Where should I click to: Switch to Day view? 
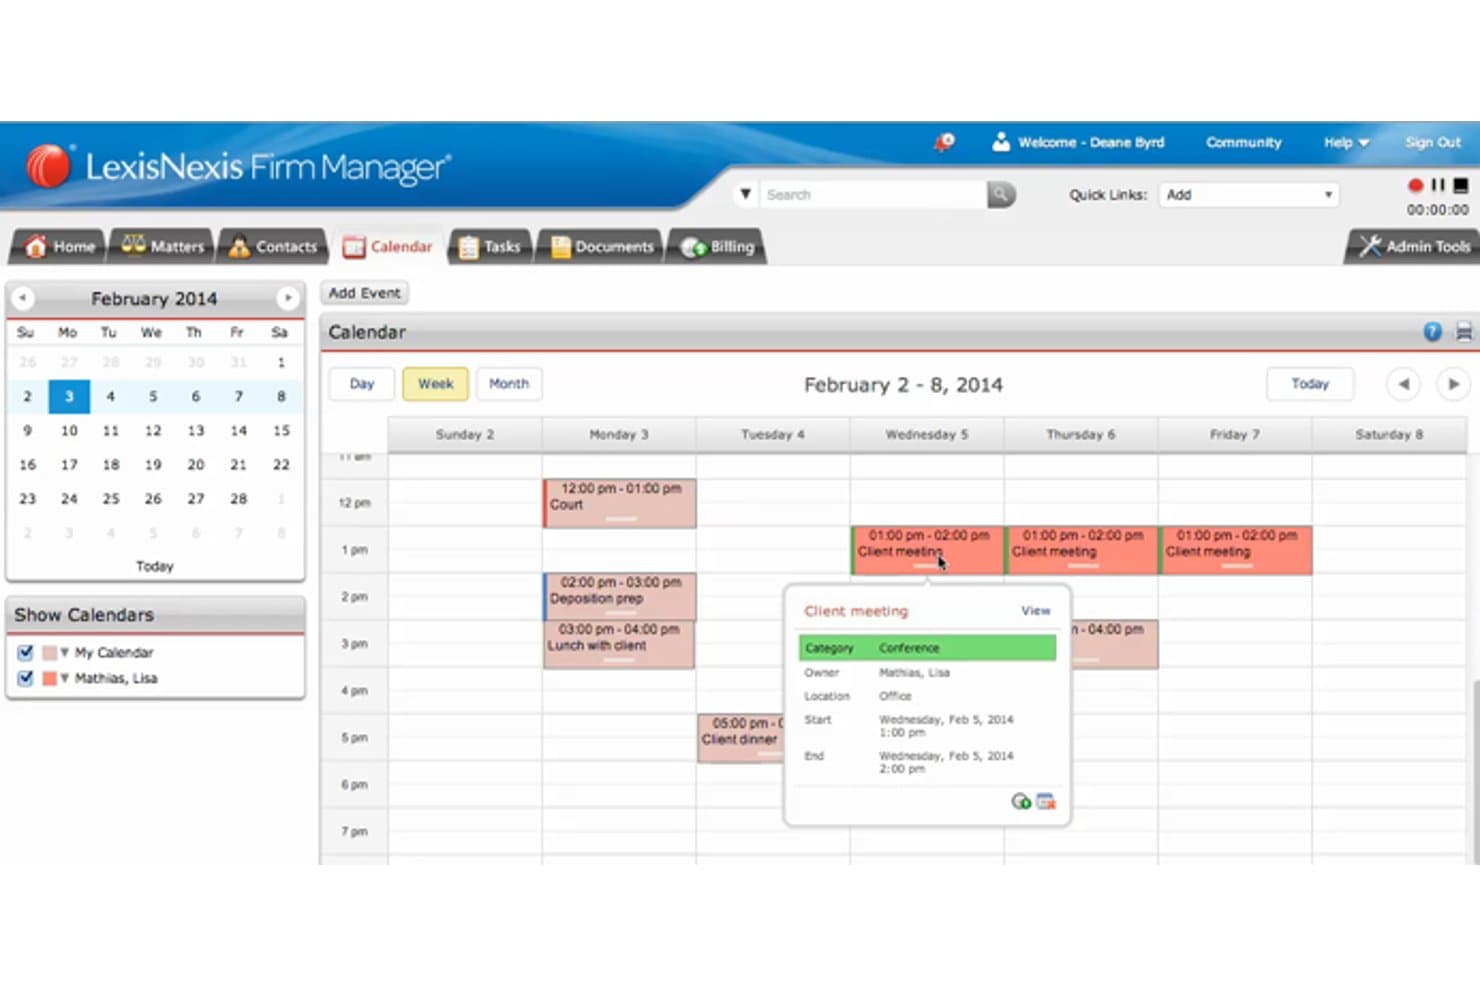362,384
